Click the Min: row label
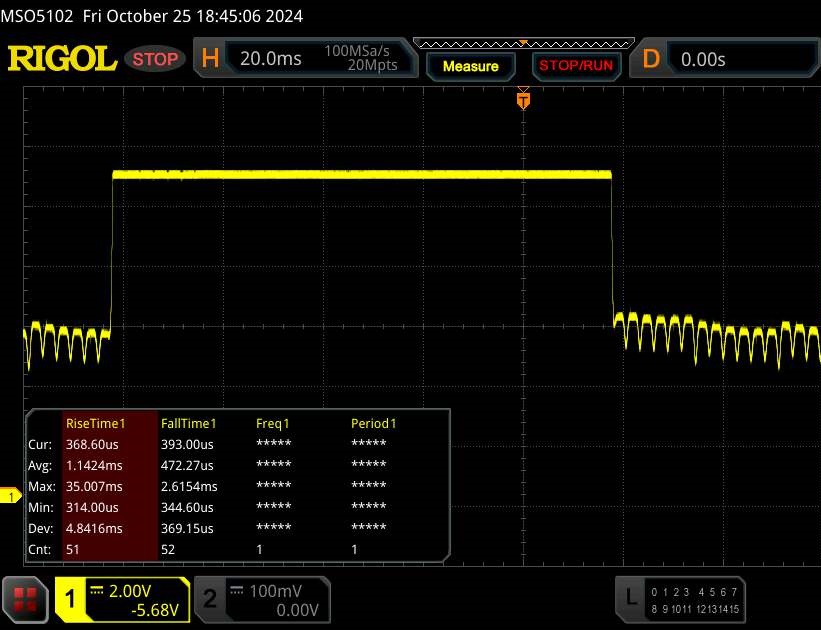 [40, 507]
